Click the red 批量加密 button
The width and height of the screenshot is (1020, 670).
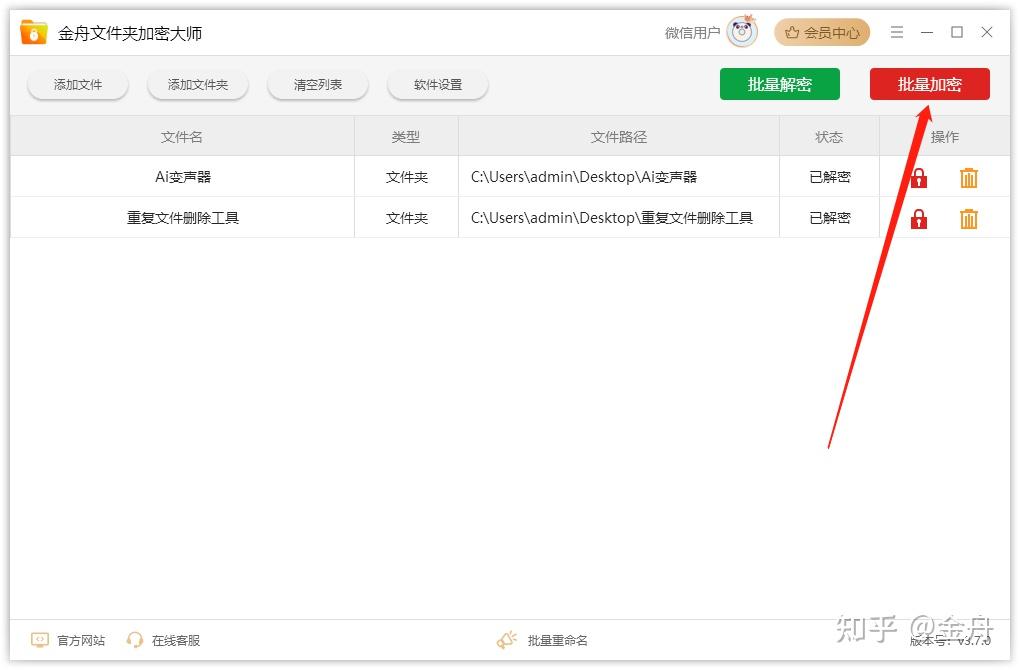point(930,84)
